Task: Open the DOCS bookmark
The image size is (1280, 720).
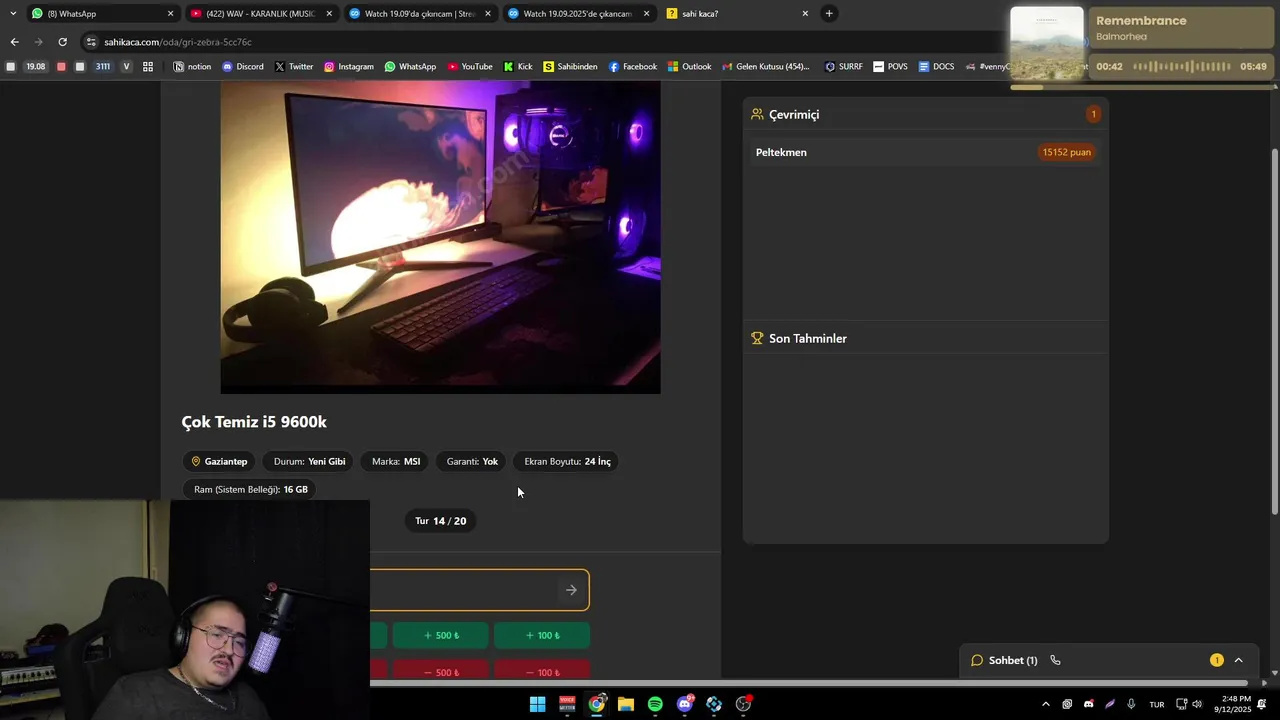Action: pos(936,67)
